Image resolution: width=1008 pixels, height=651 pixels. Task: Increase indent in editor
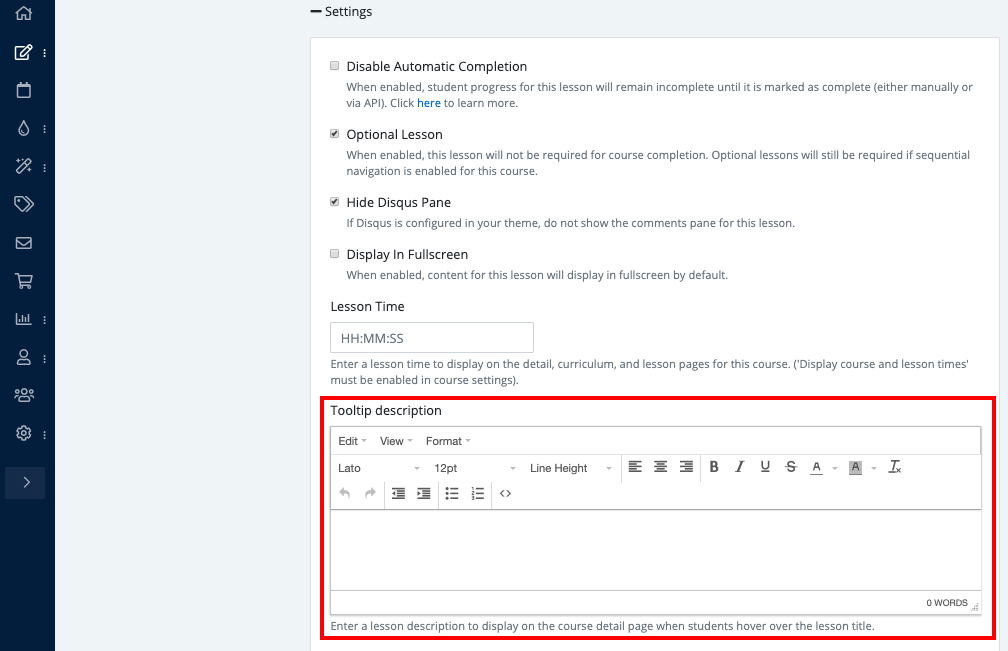424,493
